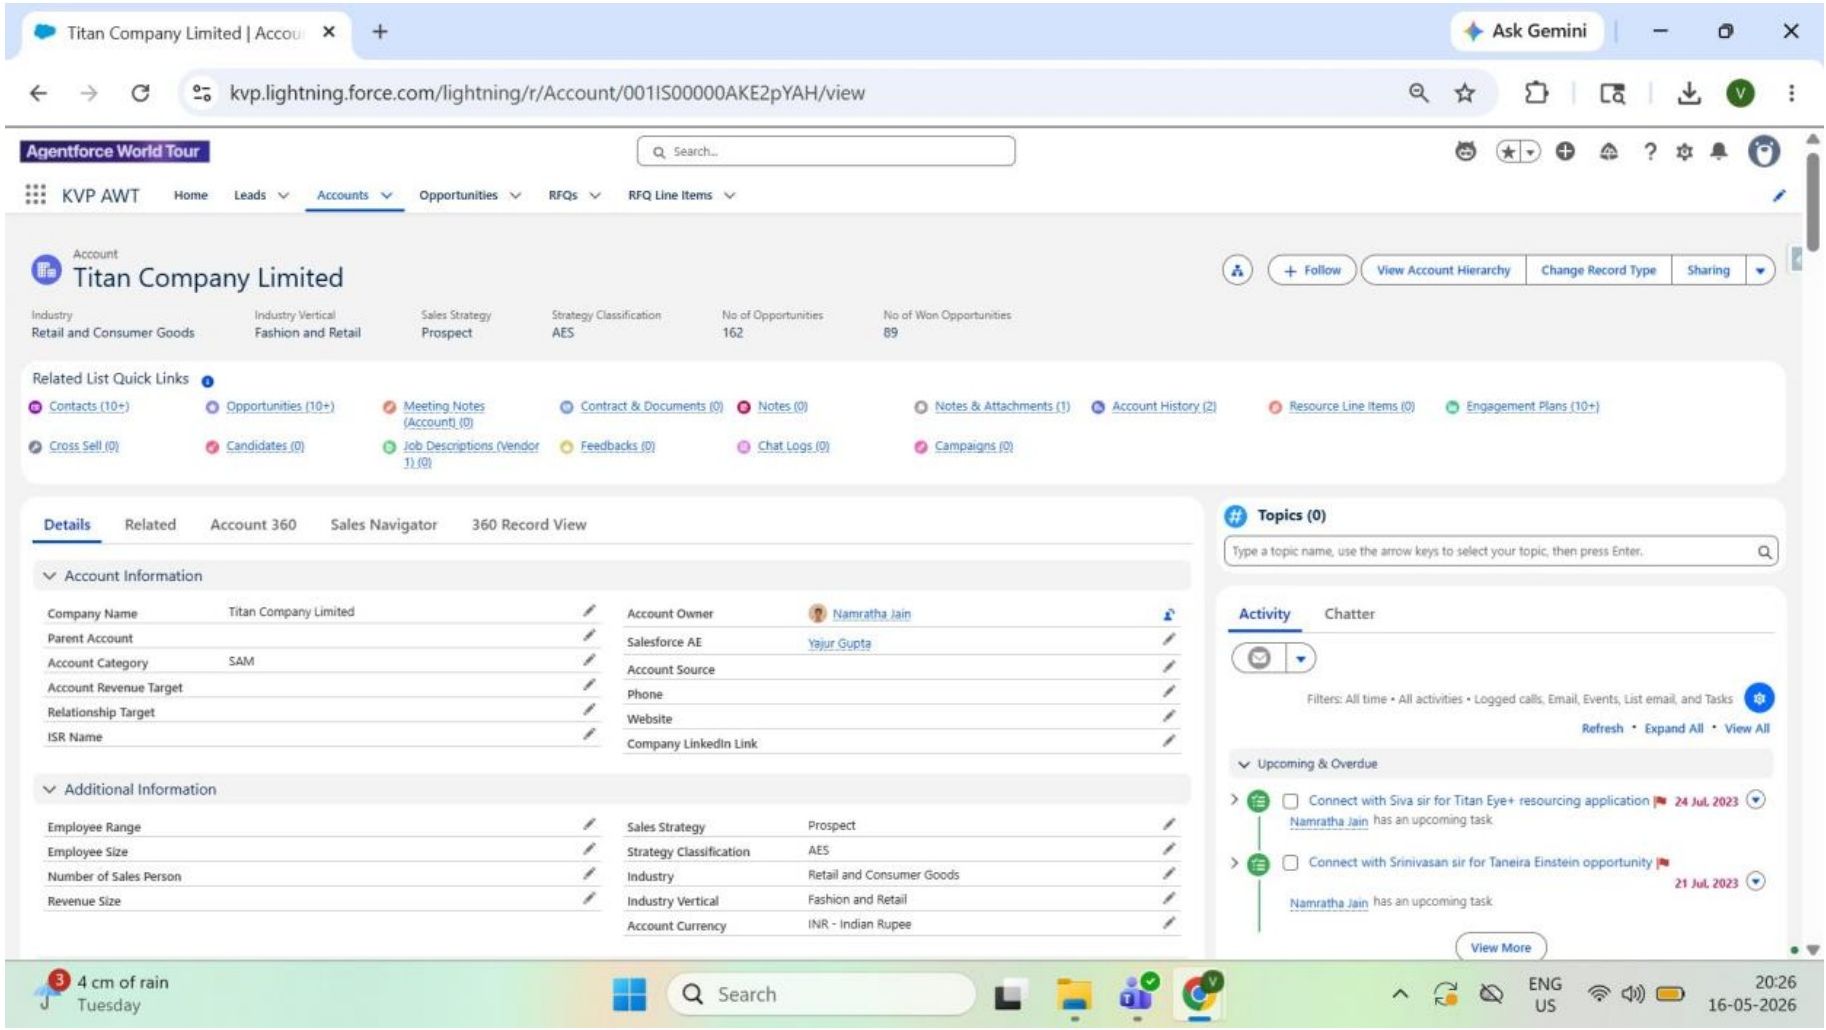Click the Related List Quick Links info icon

208,381
